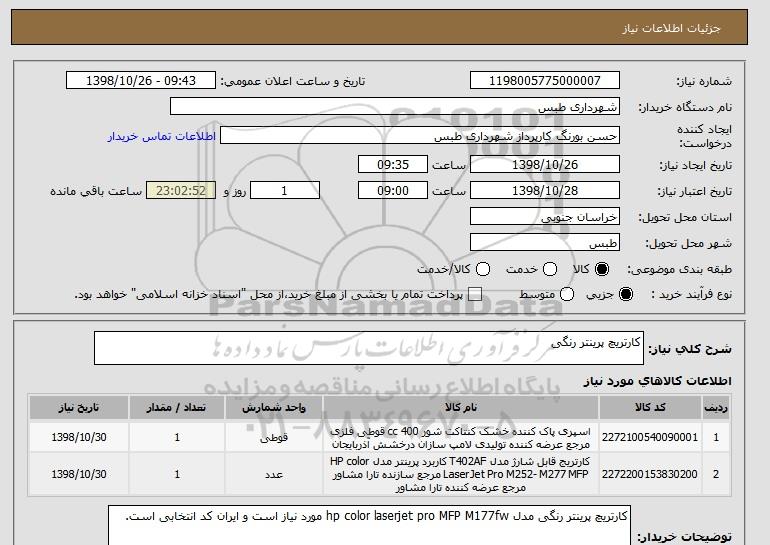Click the buyer organization name field شهرداری طبس

[395, 107]
